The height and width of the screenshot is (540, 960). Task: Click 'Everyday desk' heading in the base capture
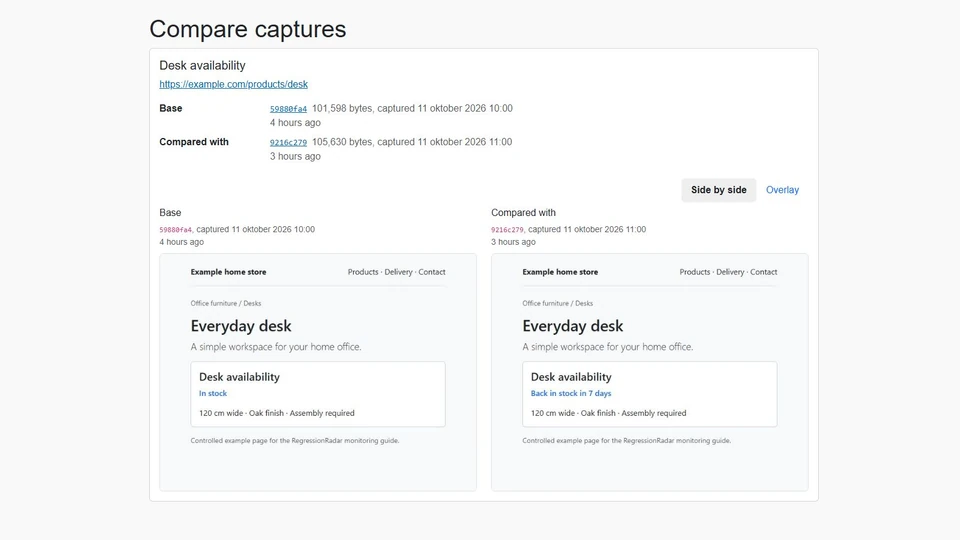coord(241,326)
